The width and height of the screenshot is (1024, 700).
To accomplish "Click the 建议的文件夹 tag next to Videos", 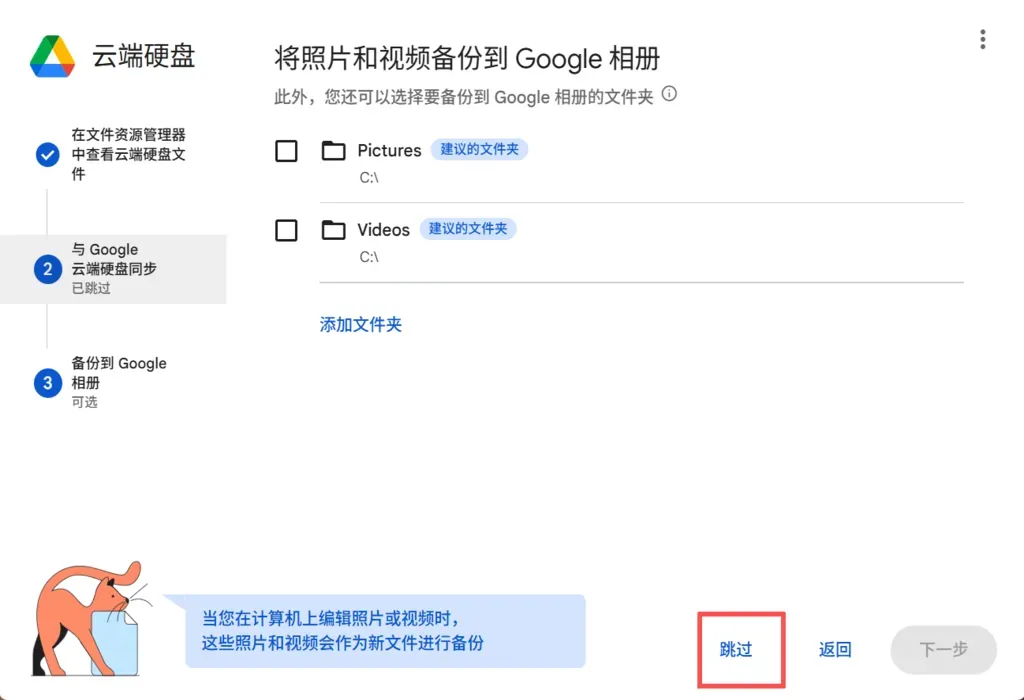I will tap(467, 229).
